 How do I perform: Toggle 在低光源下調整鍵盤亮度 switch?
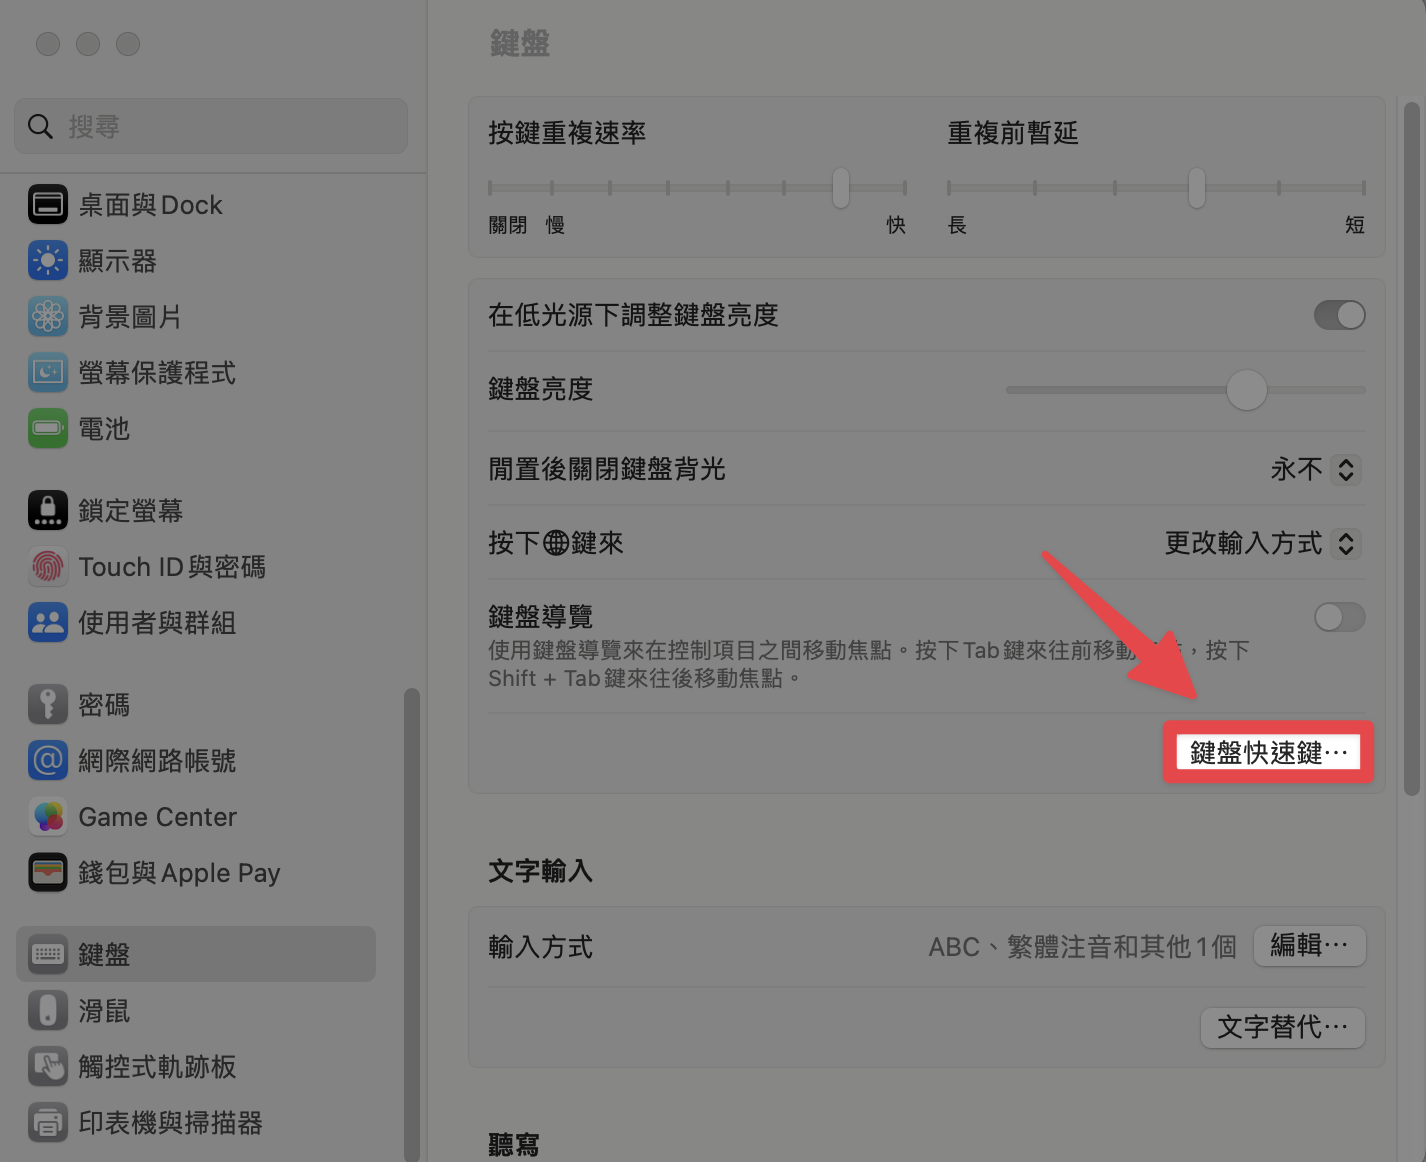[x=1340, y=315]
